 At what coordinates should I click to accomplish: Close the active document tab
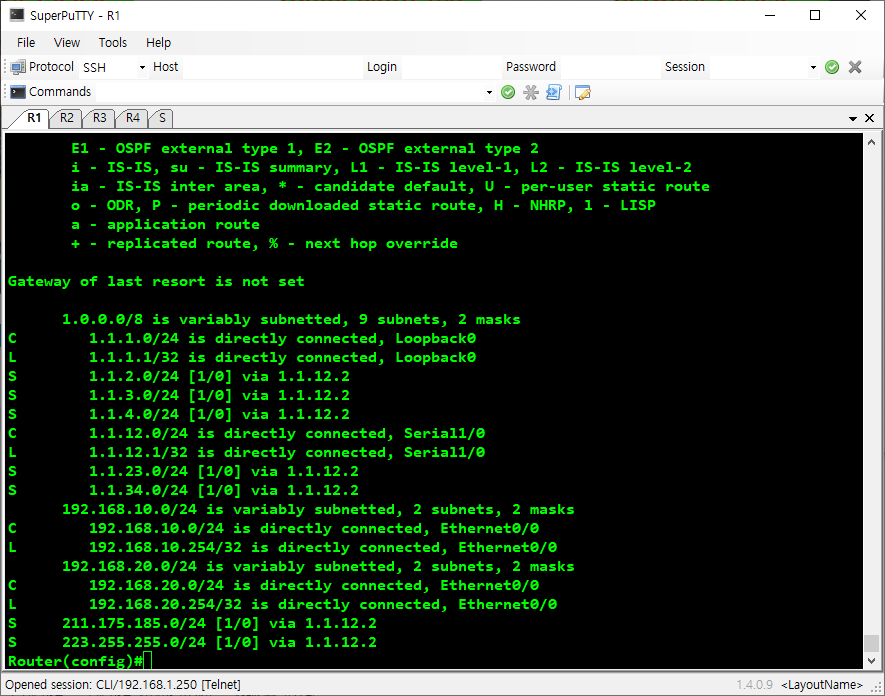coord(870,118)
